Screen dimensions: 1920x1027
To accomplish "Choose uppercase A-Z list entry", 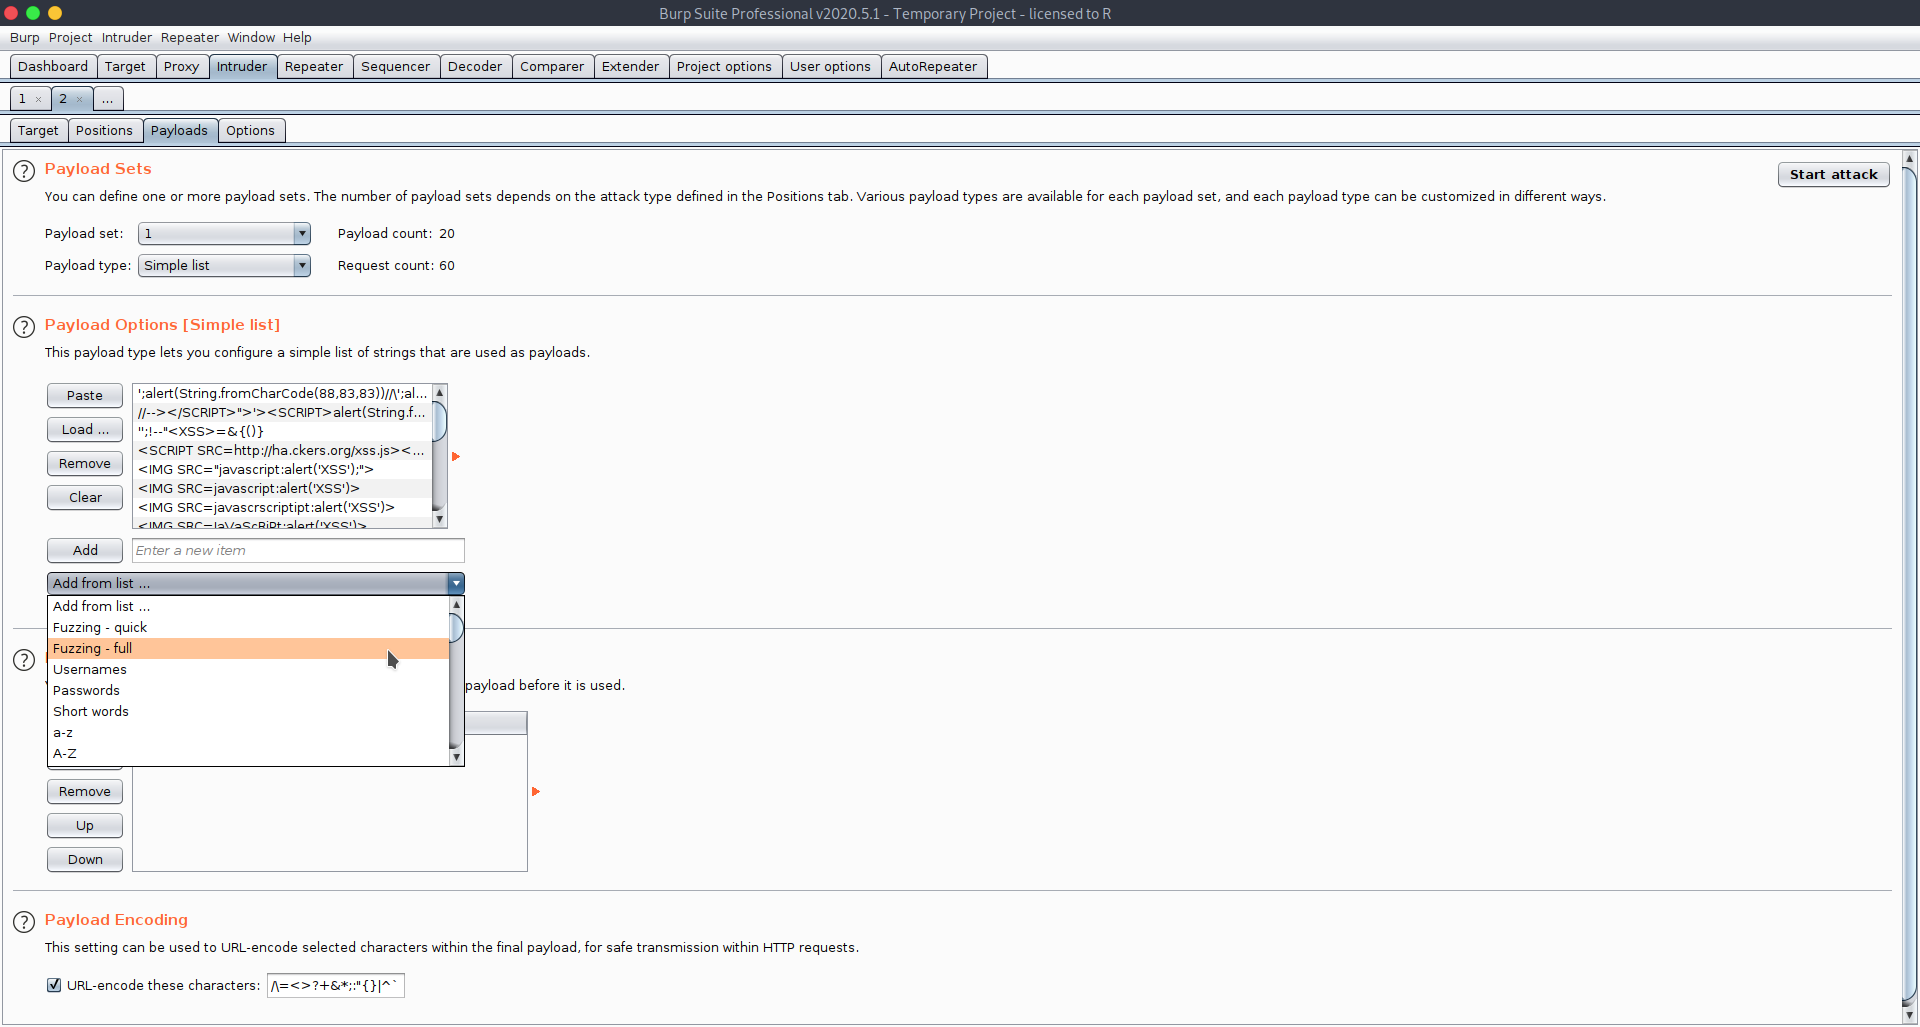I will tap(248, 753).
